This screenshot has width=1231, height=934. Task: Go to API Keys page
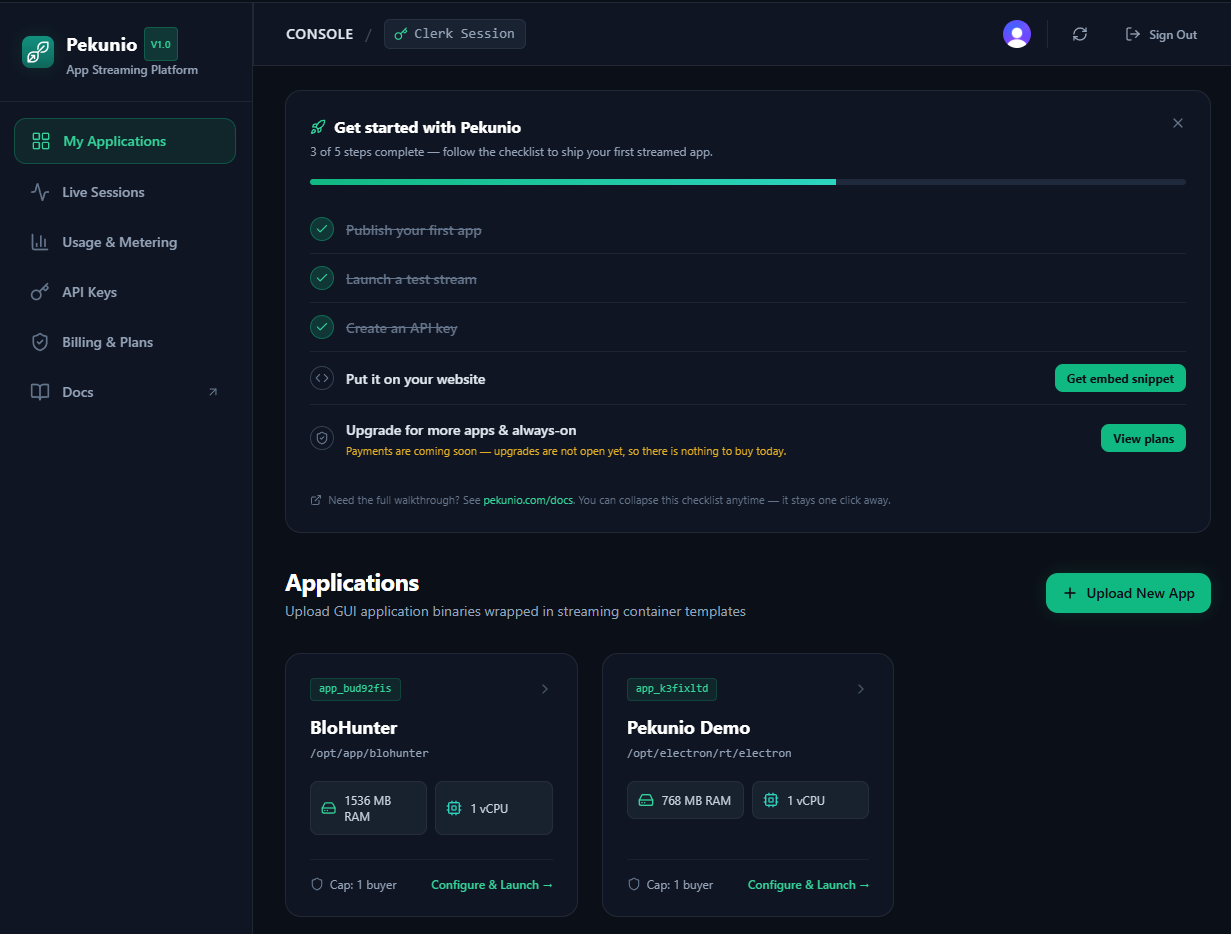pyautogui.click(x=125, y=292)
